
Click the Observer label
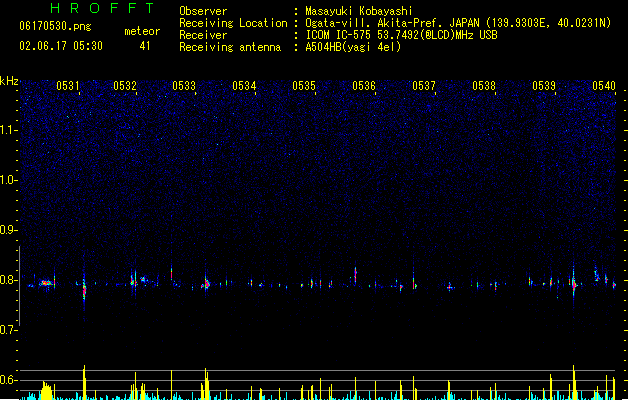click(x=203, y=11)
